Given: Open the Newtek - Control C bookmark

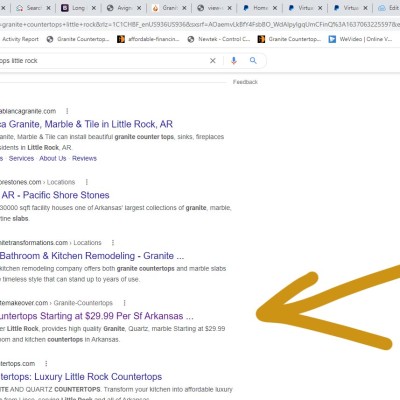Looking at the screenshot, I should point(219,39).
